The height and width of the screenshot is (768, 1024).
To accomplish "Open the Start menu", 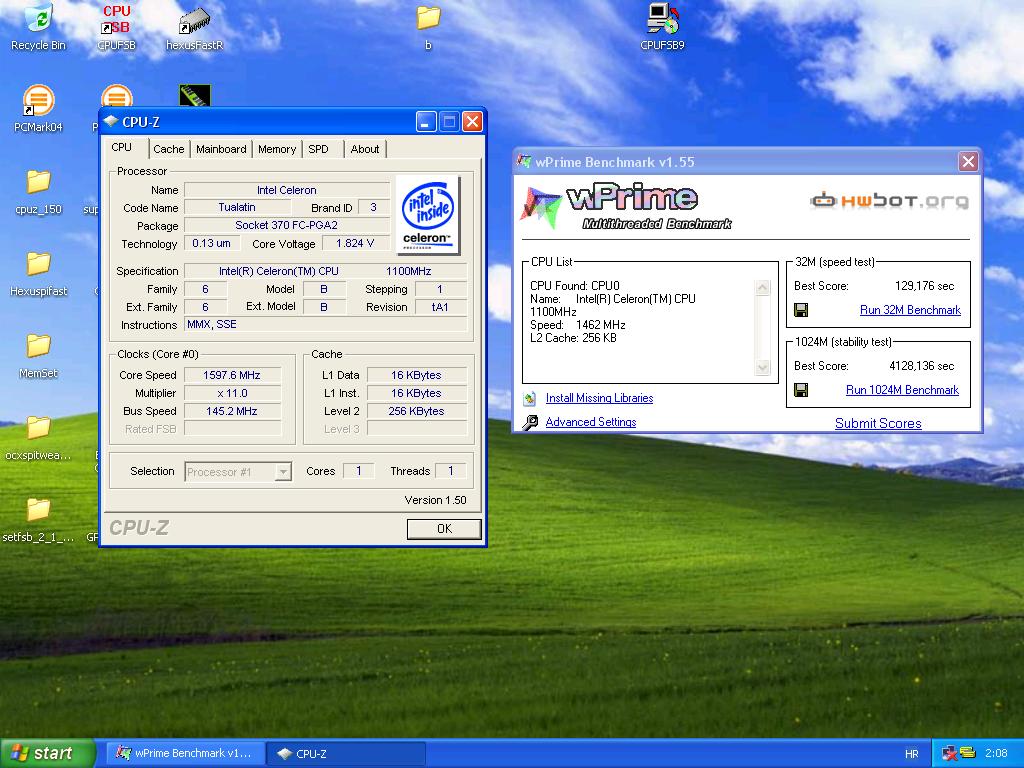I will pyautogui.click(x=47, y=754).
